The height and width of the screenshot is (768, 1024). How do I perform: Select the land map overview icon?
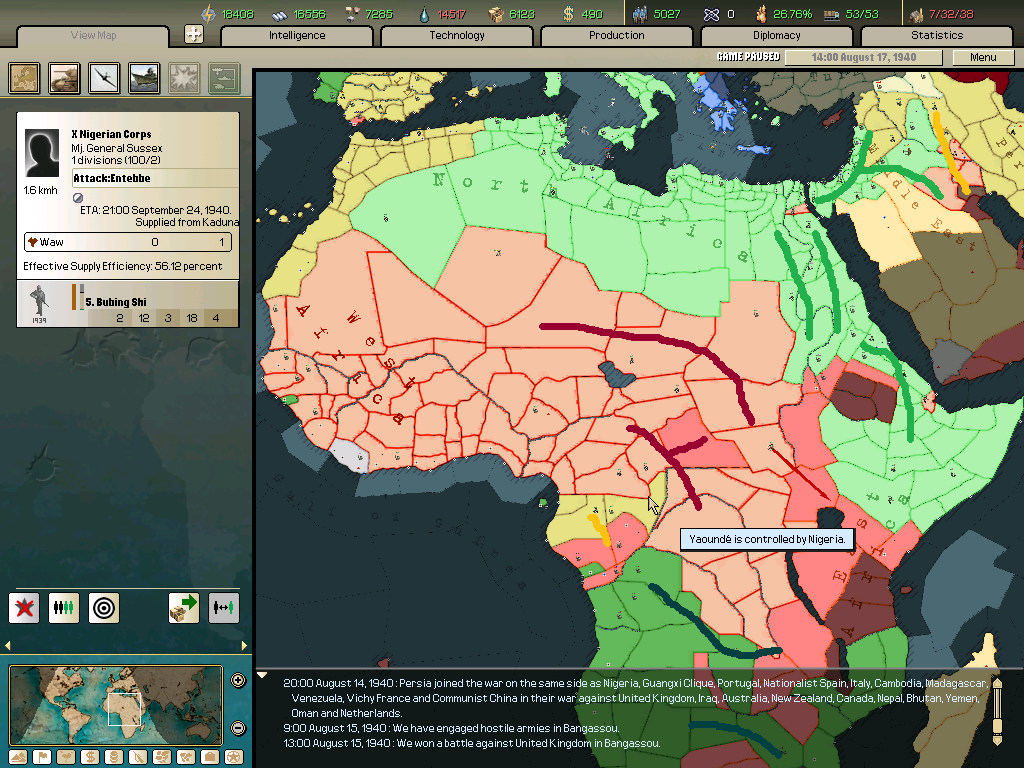coord(24,78)
